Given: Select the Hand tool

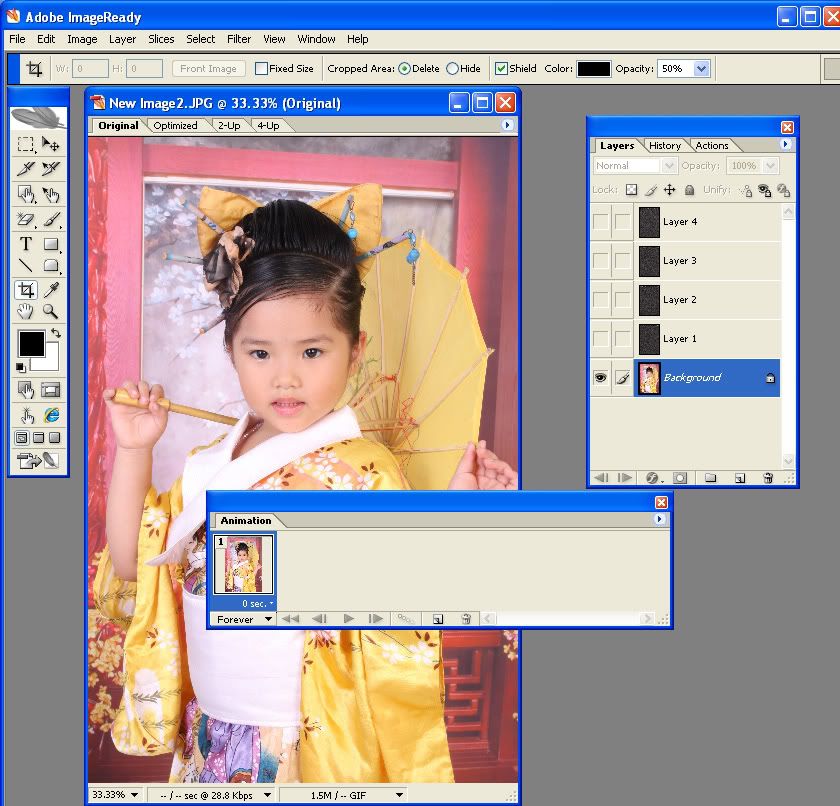Looking at the screenshot, I should click(x=26, y=311).
